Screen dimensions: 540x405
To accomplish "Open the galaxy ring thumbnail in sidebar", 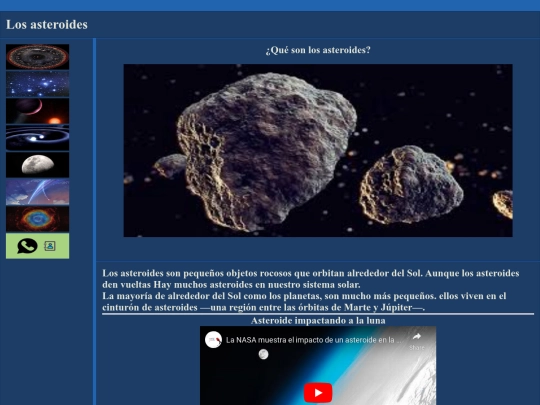I will (x=38, y=57).
